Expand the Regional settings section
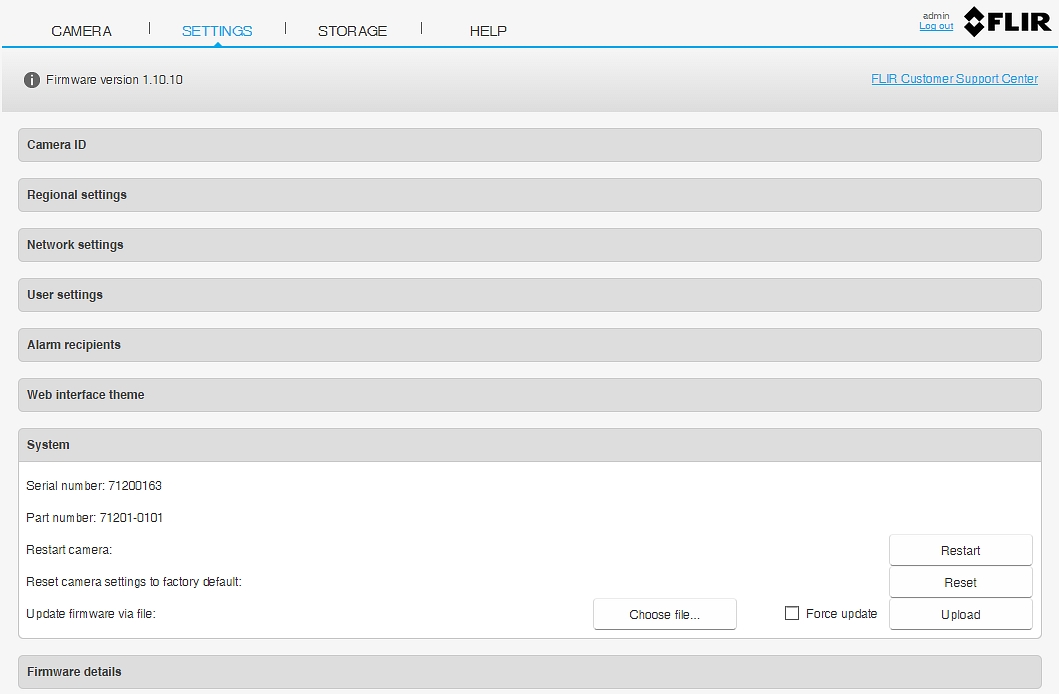1059x694 pixels. click(x=529, y=195)
